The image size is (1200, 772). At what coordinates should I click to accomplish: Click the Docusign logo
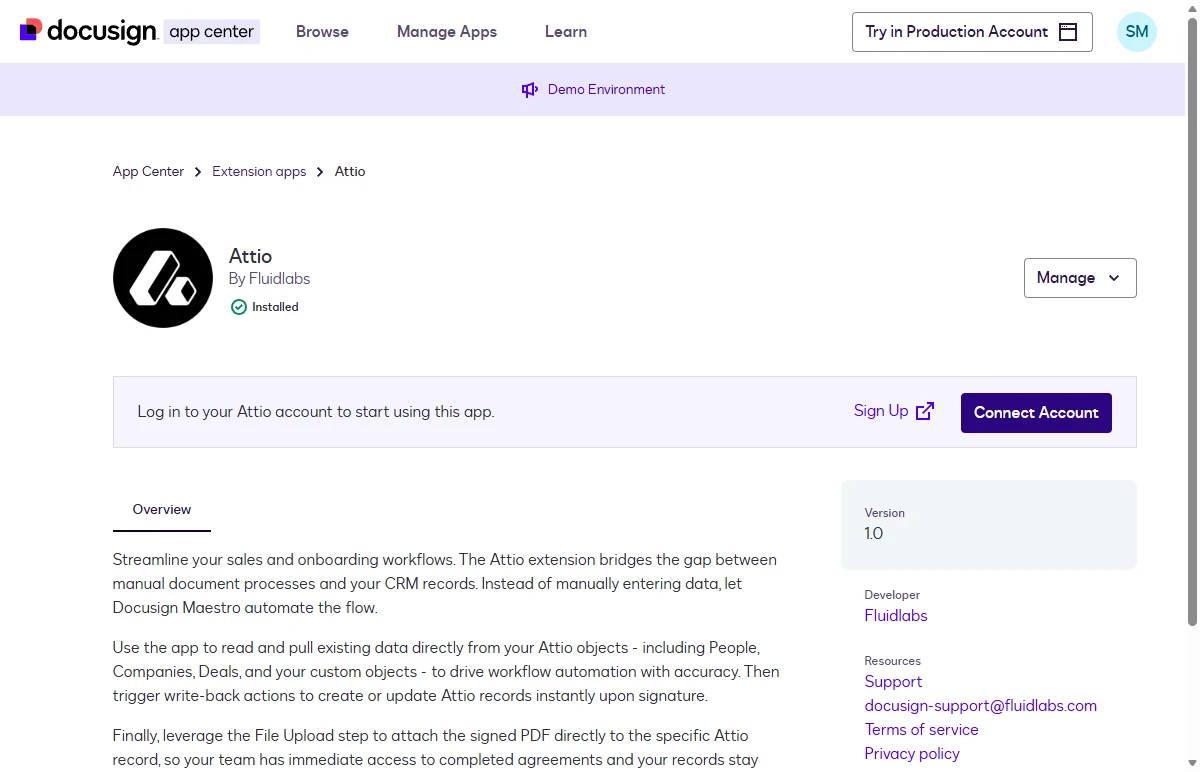click(x=88, y=31)
